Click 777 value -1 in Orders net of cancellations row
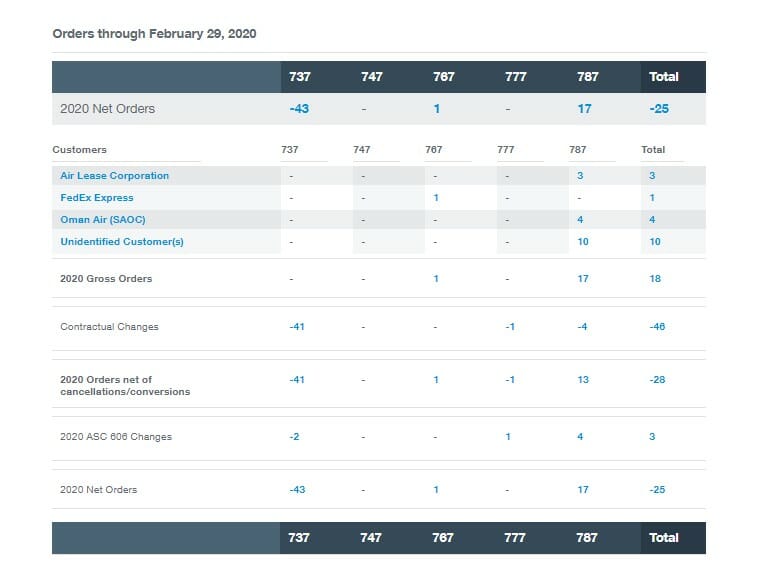Image resolution: width=758 pixels, height=568 pixels. click(x=510, y=380)
